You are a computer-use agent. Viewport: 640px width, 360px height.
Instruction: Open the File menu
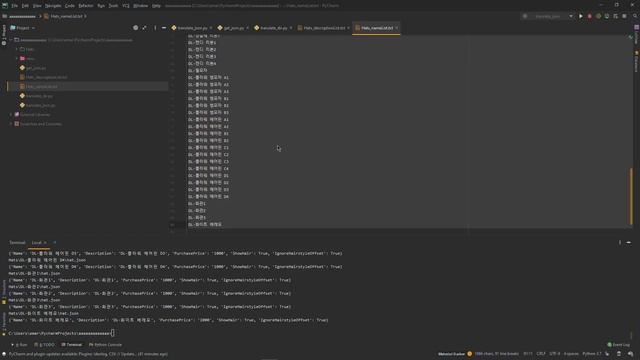pyautogui.click(x=14, y=6)
